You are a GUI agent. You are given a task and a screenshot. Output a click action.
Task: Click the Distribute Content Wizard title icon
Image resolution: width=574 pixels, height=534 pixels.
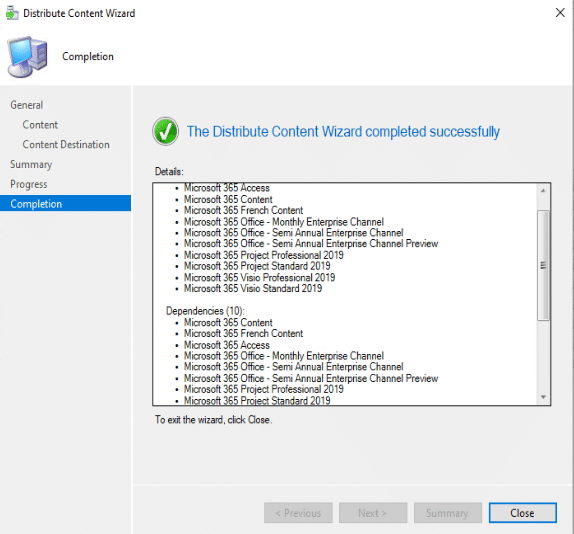(x=12, y=14)
